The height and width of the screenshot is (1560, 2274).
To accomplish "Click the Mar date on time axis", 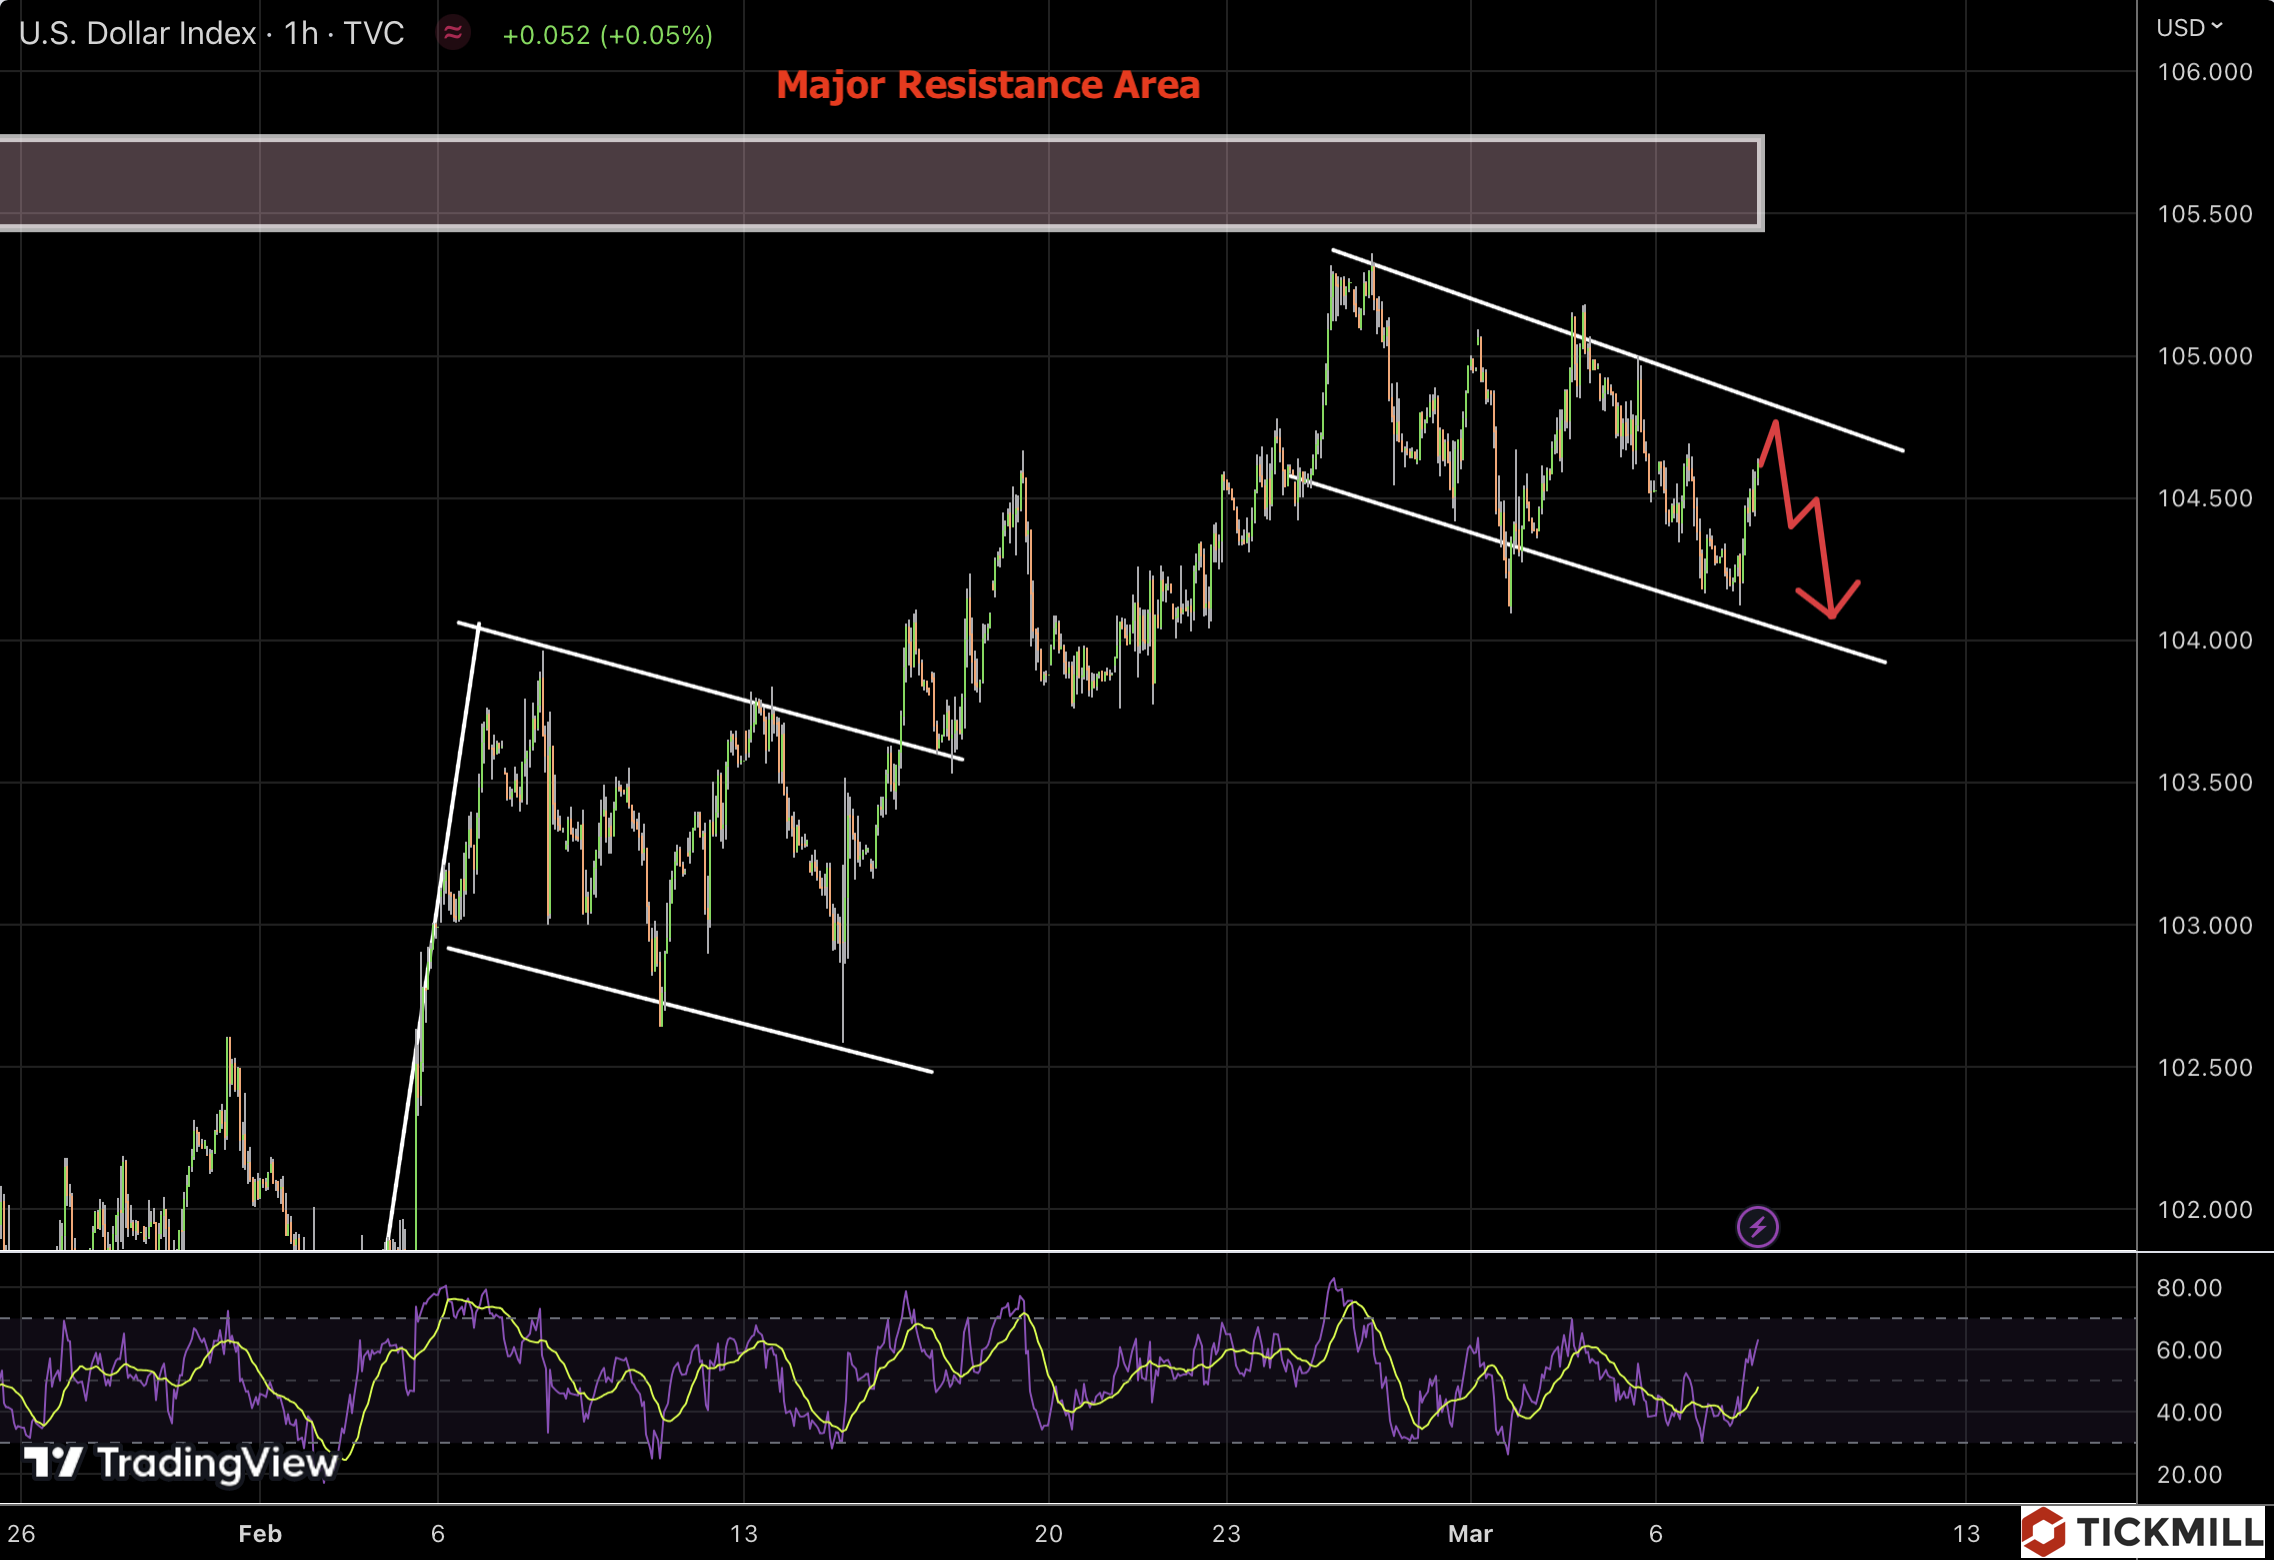I will point(1470,1533).
